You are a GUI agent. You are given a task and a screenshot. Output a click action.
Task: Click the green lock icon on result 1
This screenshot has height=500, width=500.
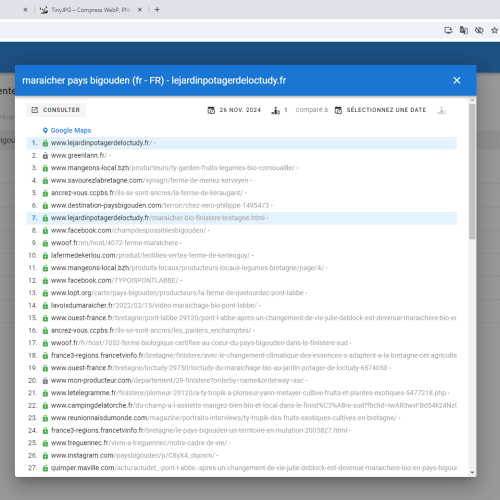(x=45, y=143)
